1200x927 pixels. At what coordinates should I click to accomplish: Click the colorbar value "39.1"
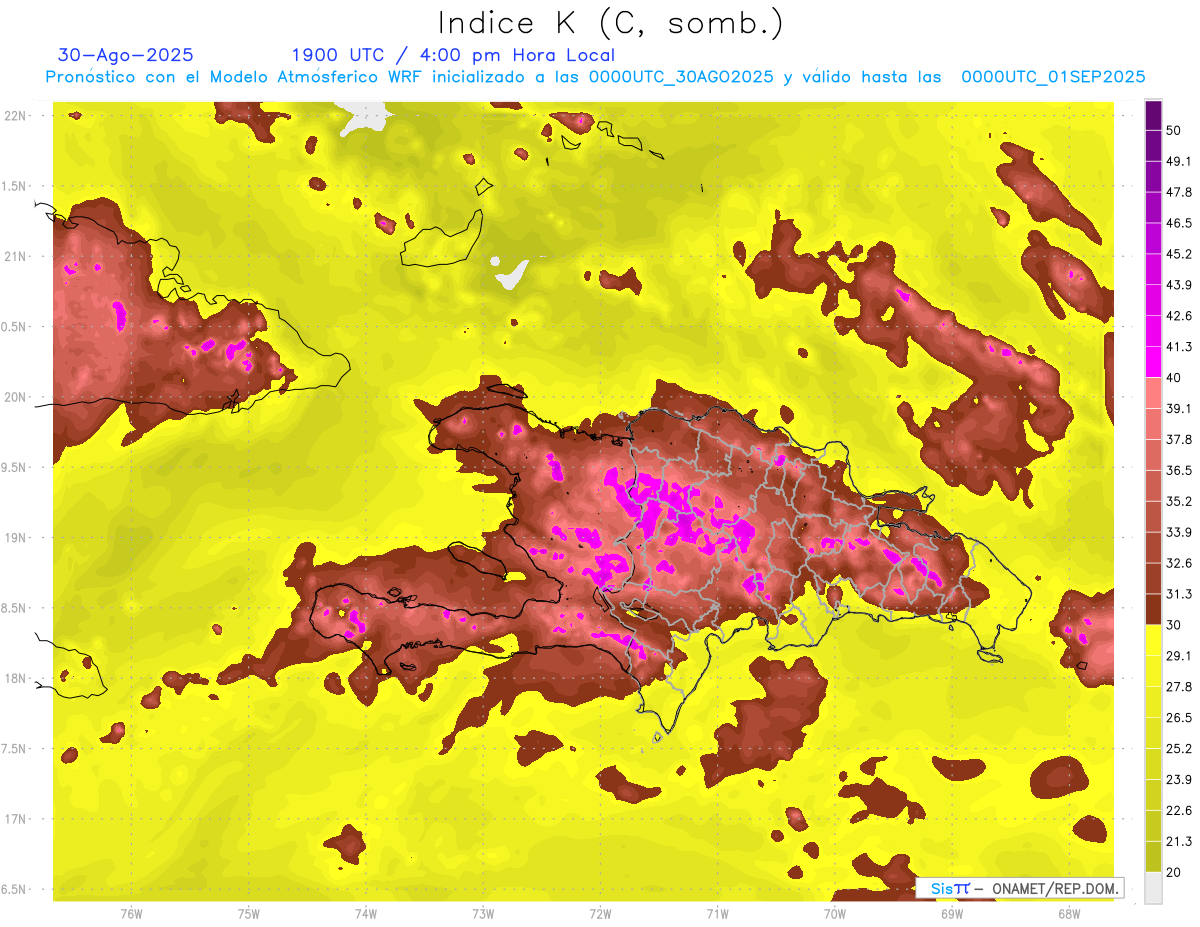1179,408
